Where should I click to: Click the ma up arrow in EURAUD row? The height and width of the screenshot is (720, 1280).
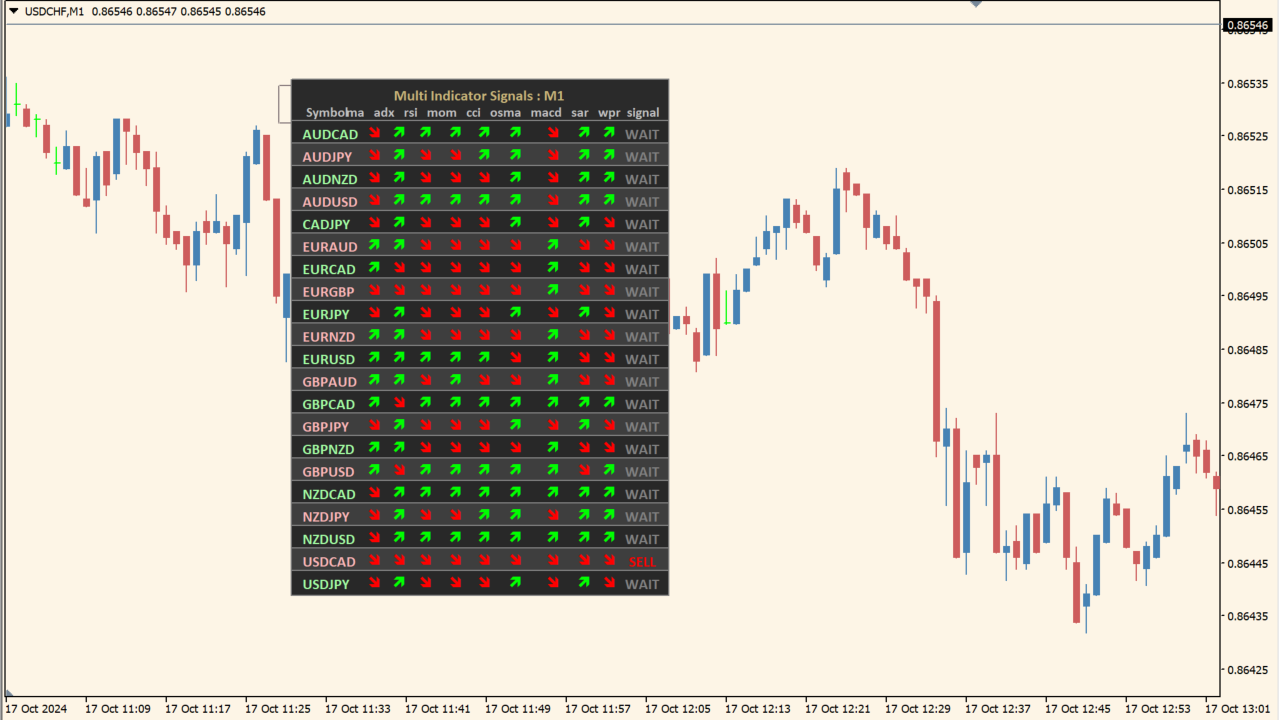coord(374,245)
